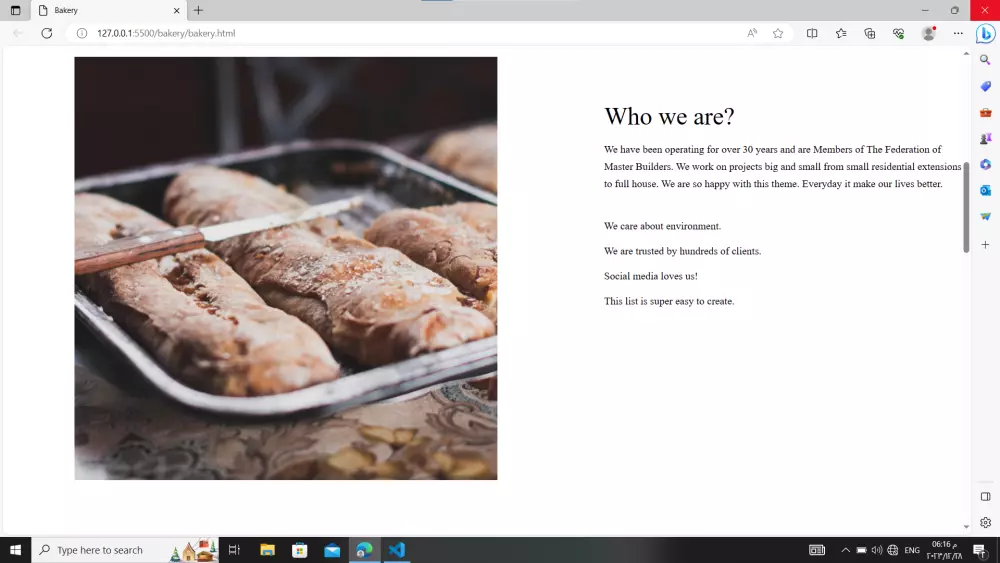This screenshot has height=563, width=1000.
Task: Click the scrollbar up arrow
Action: coord(966,54)
